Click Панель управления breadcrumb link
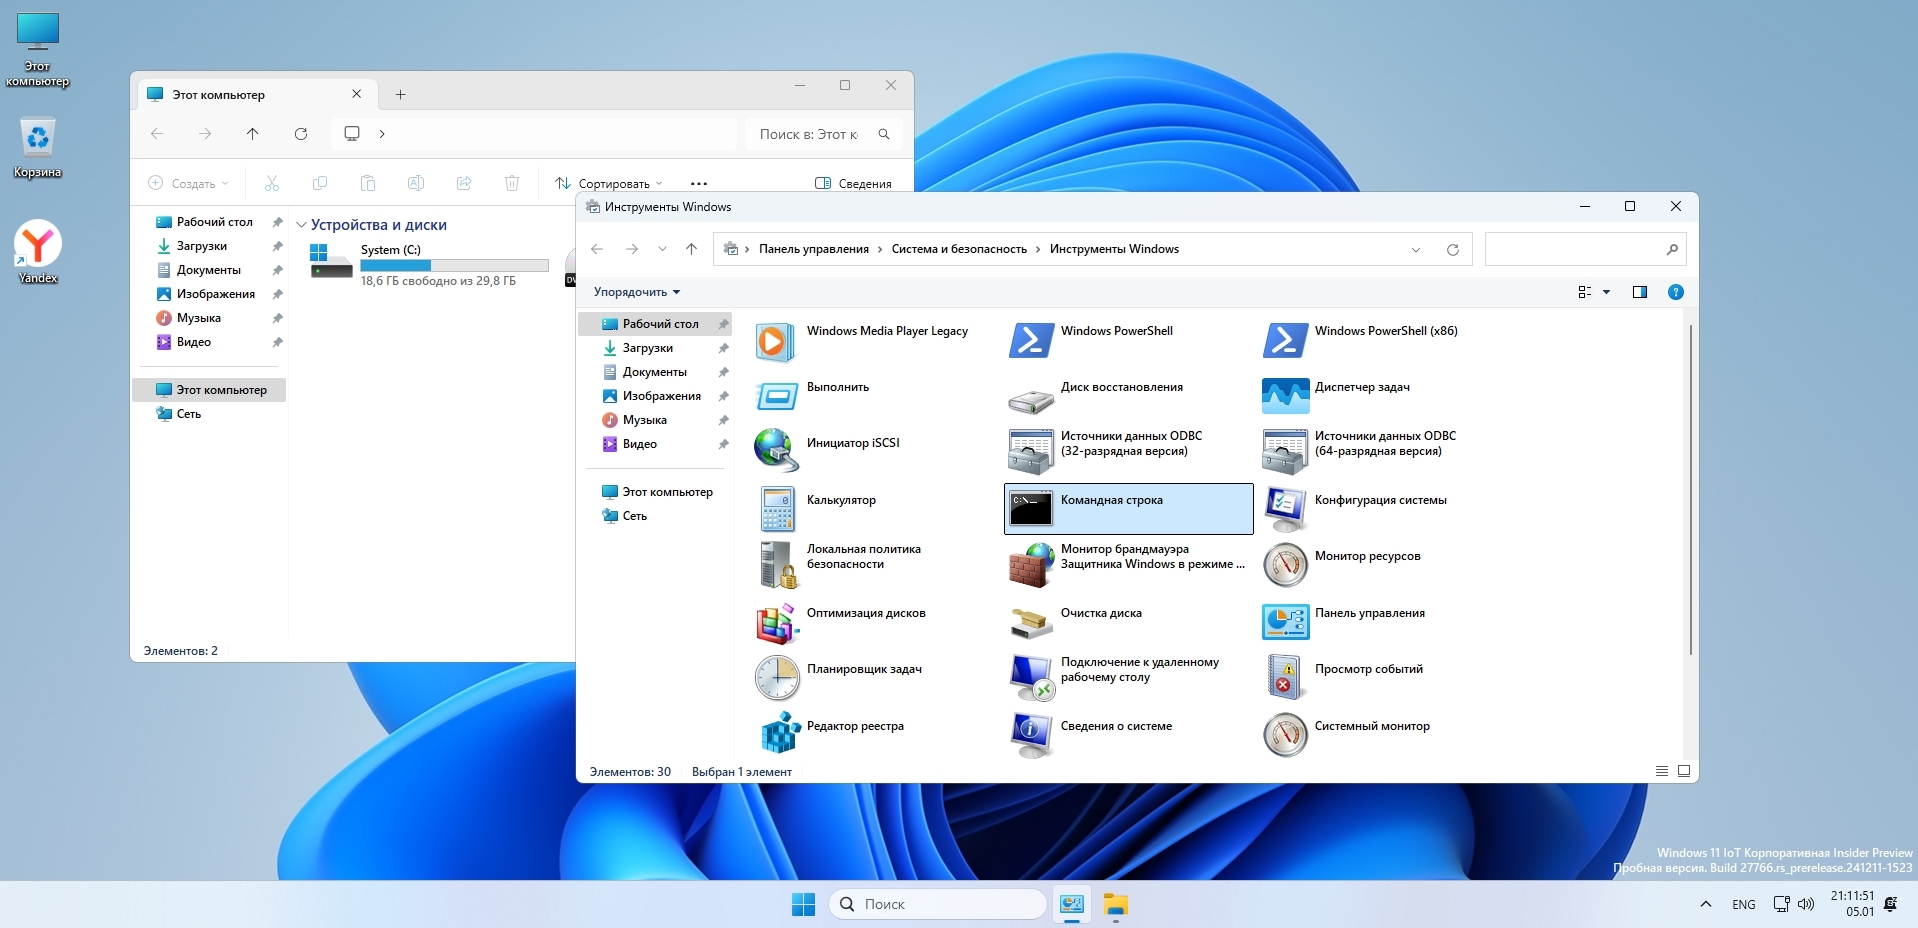 (x=813, y=249)
